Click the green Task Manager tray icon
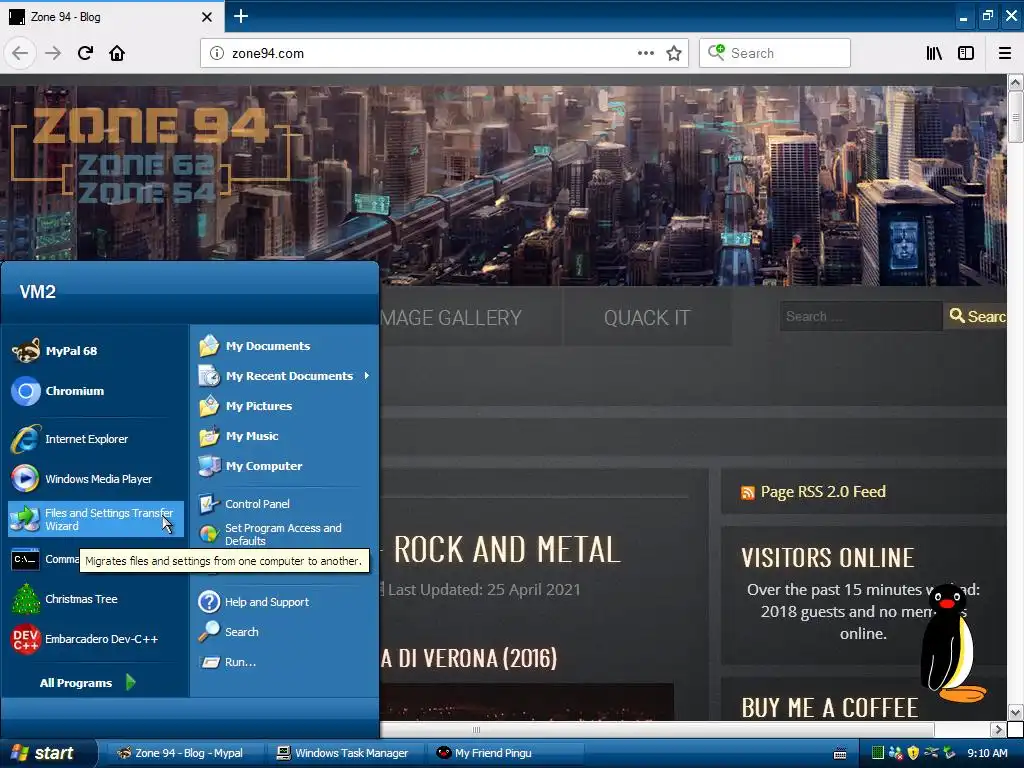This screenshot has width=1024, height=768. [878, 753]
